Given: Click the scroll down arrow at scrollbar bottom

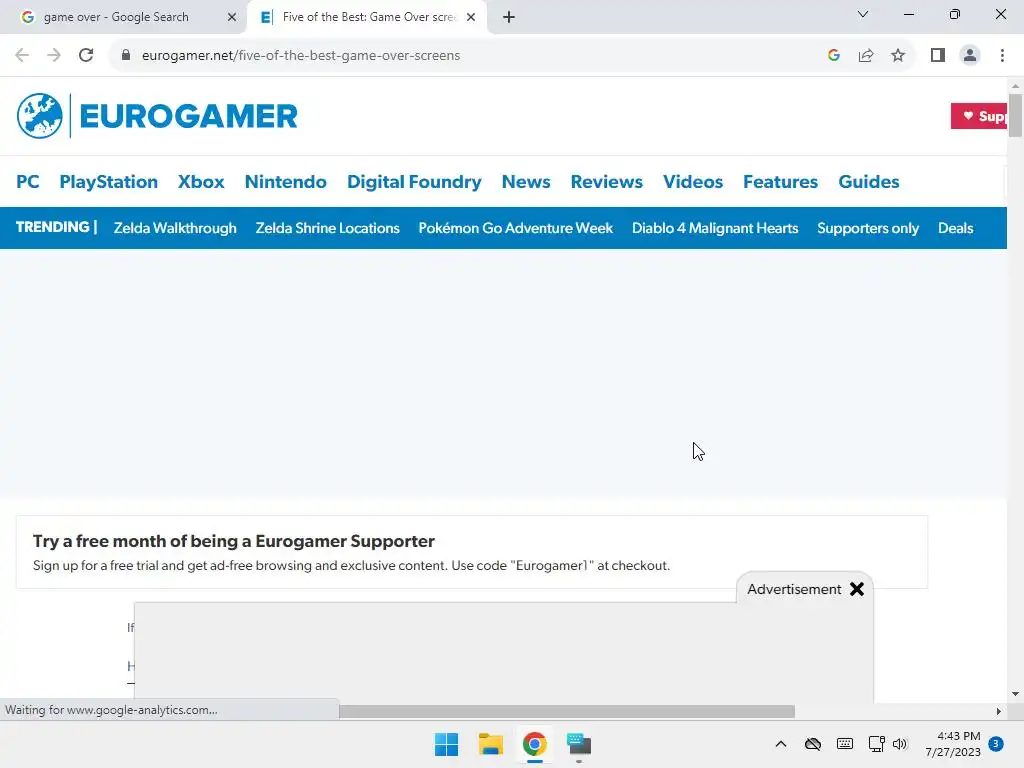Looking at the screenshot, I should 1015,694.
